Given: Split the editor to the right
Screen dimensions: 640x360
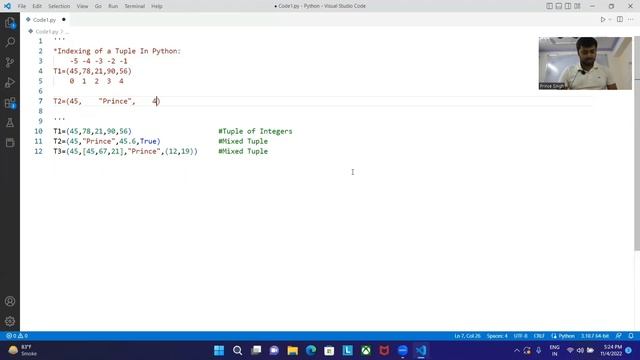Looking at the screenshot, I should point(620,20).
